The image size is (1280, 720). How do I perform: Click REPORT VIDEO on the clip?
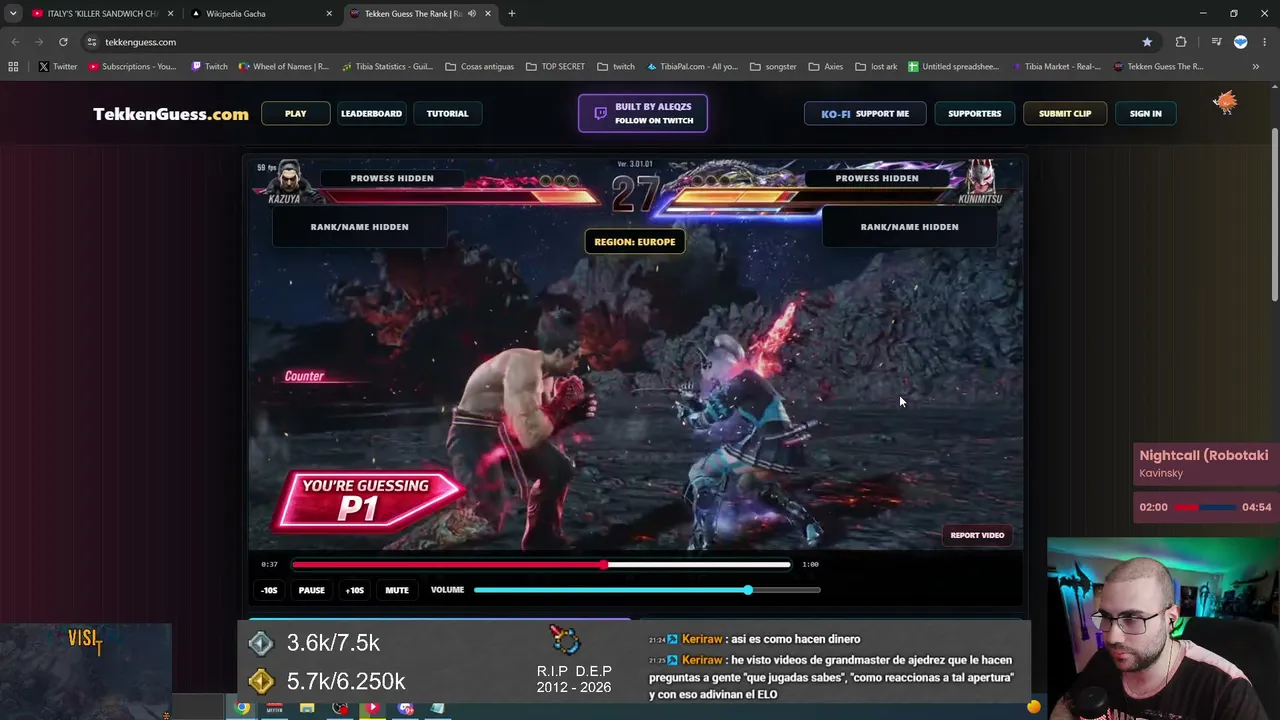(x=977, y=535)
